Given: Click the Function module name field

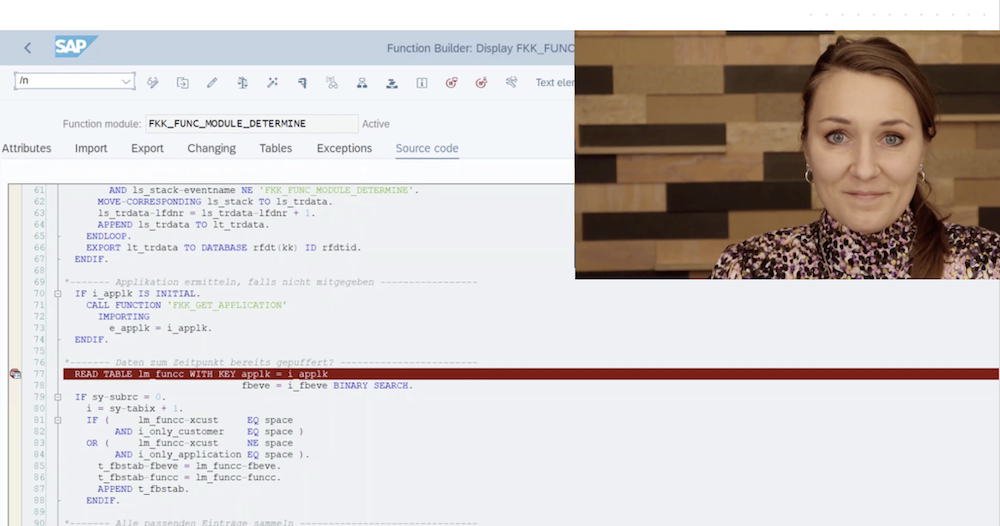Looking at the screenshot, I should 252,124.
